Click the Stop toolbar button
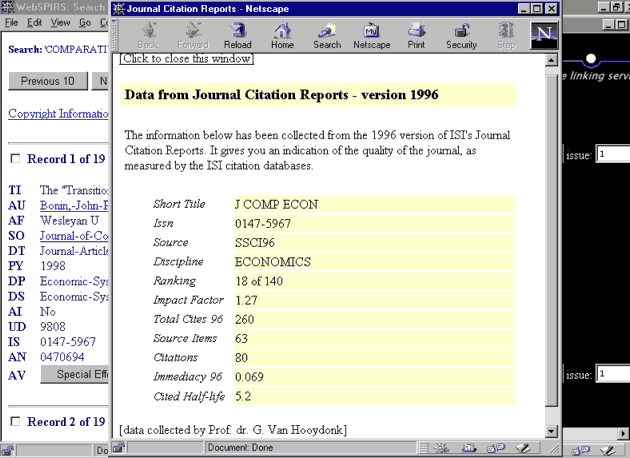 click(506, 35)
